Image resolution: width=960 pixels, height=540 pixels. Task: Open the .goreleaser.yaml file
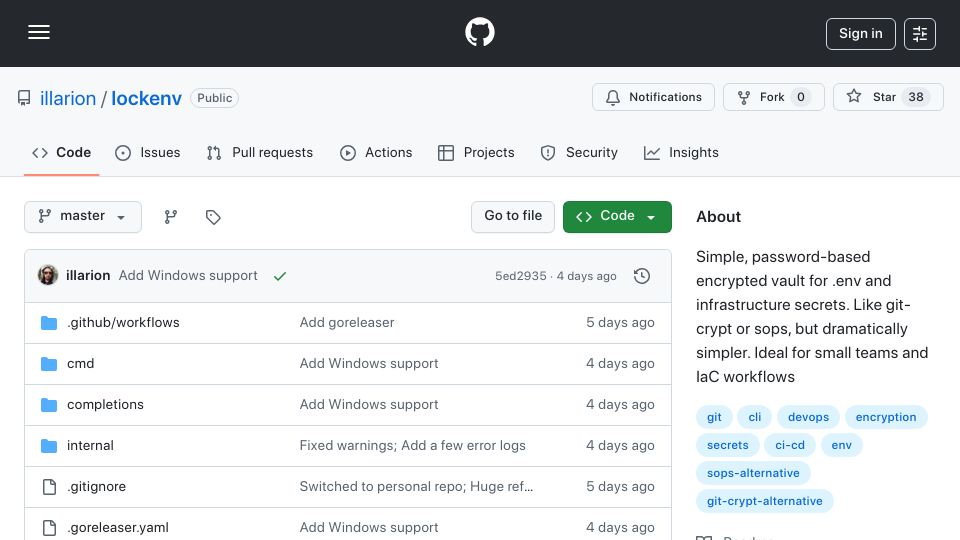(x=118, y=528)
